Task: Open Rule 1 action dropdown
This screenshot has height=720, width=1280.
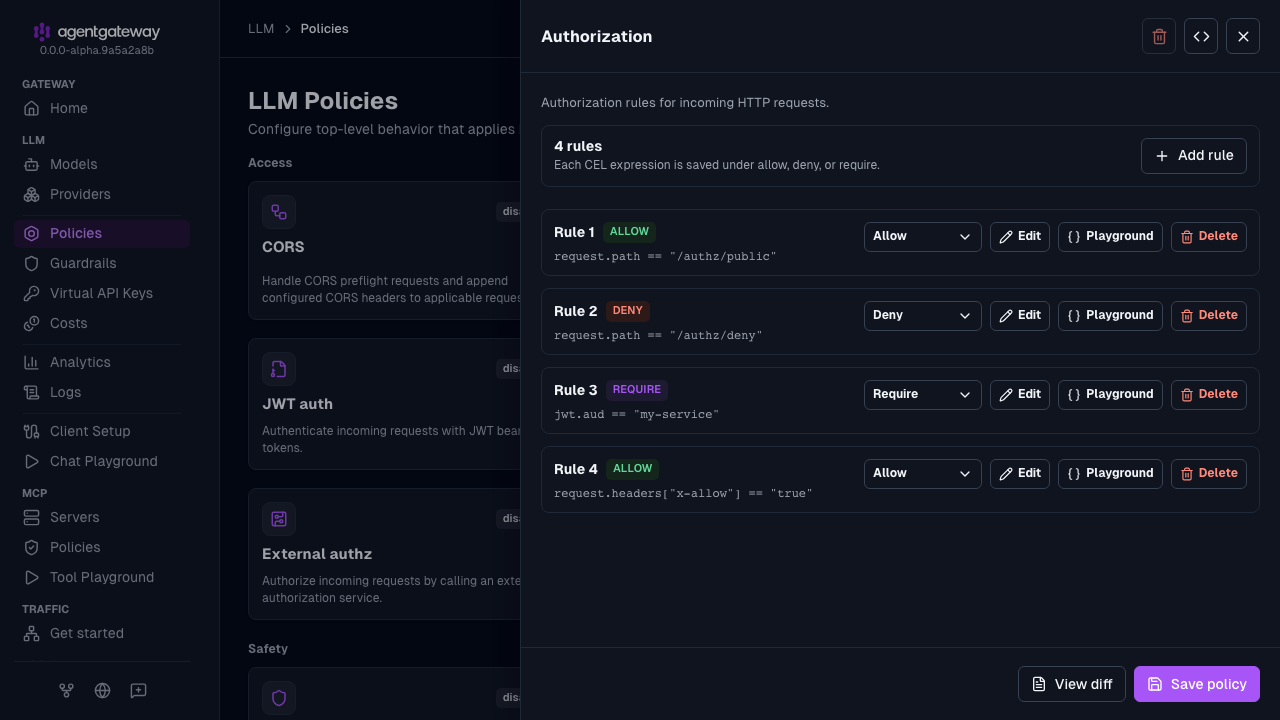Action: (x=922, y=237)
